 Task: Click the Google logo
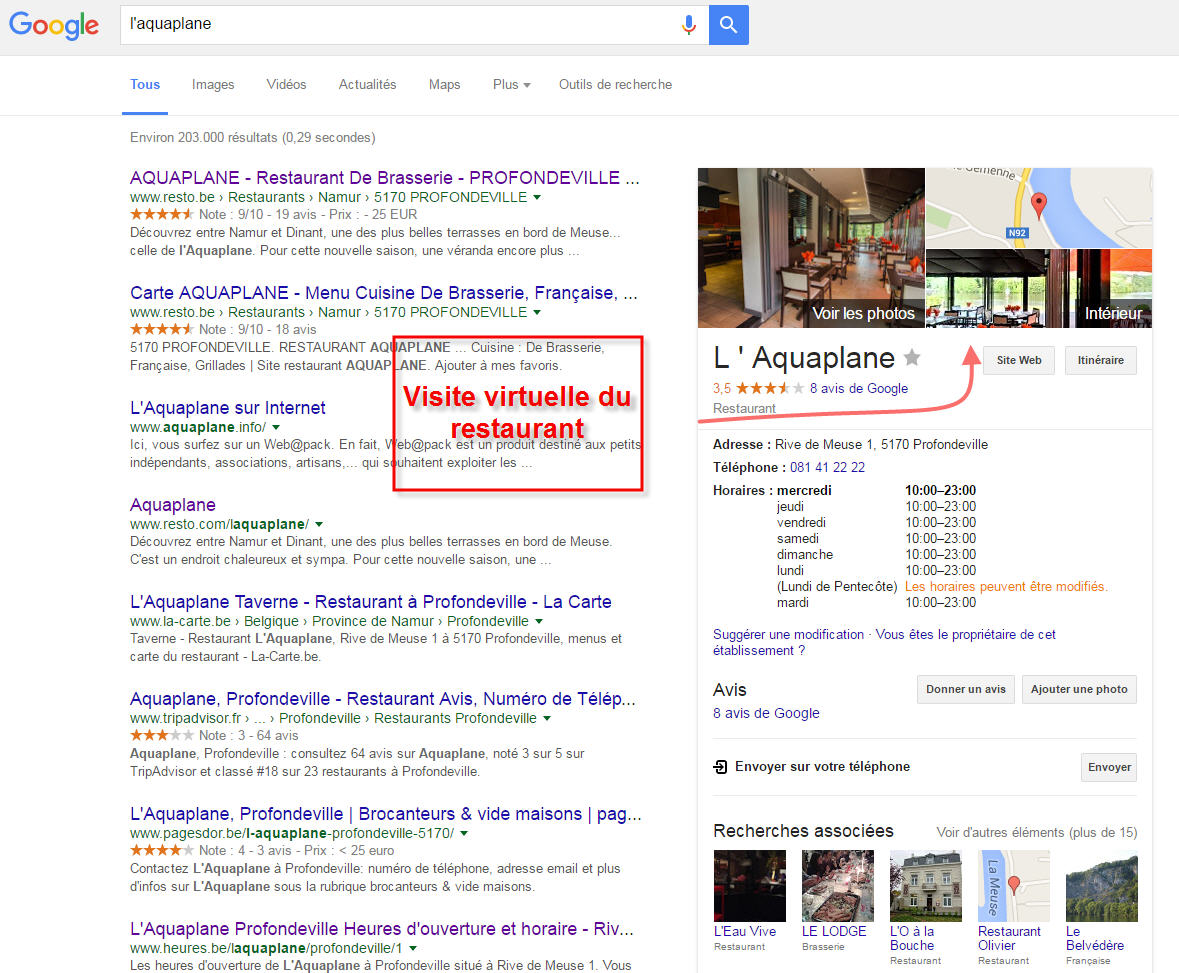[53, 25]
